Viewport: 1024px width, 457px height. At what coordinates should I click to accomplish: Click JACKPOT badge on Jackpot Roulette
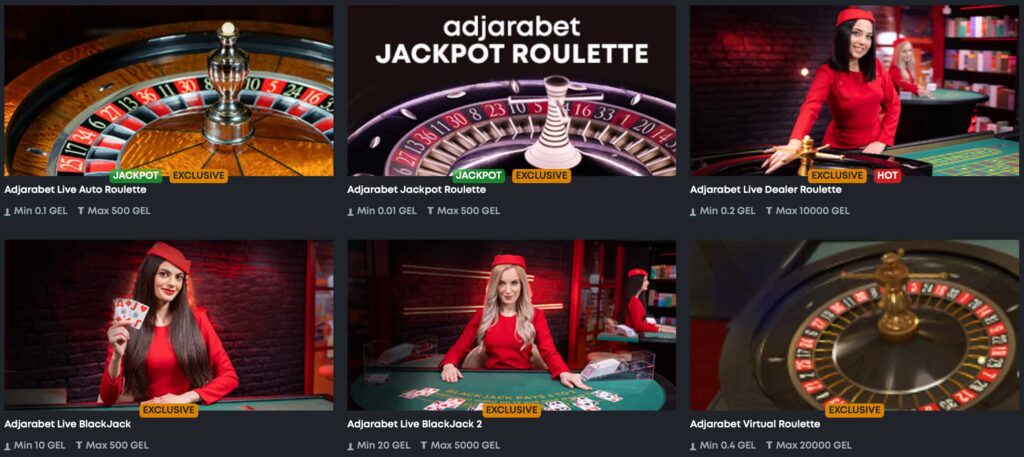479,176
